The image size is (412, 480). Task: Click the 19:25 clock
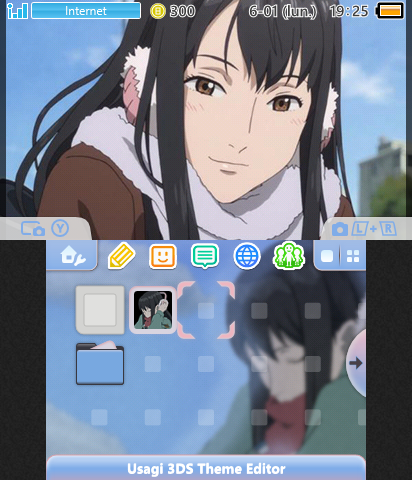pyautogui.click(x=349, y=11)
